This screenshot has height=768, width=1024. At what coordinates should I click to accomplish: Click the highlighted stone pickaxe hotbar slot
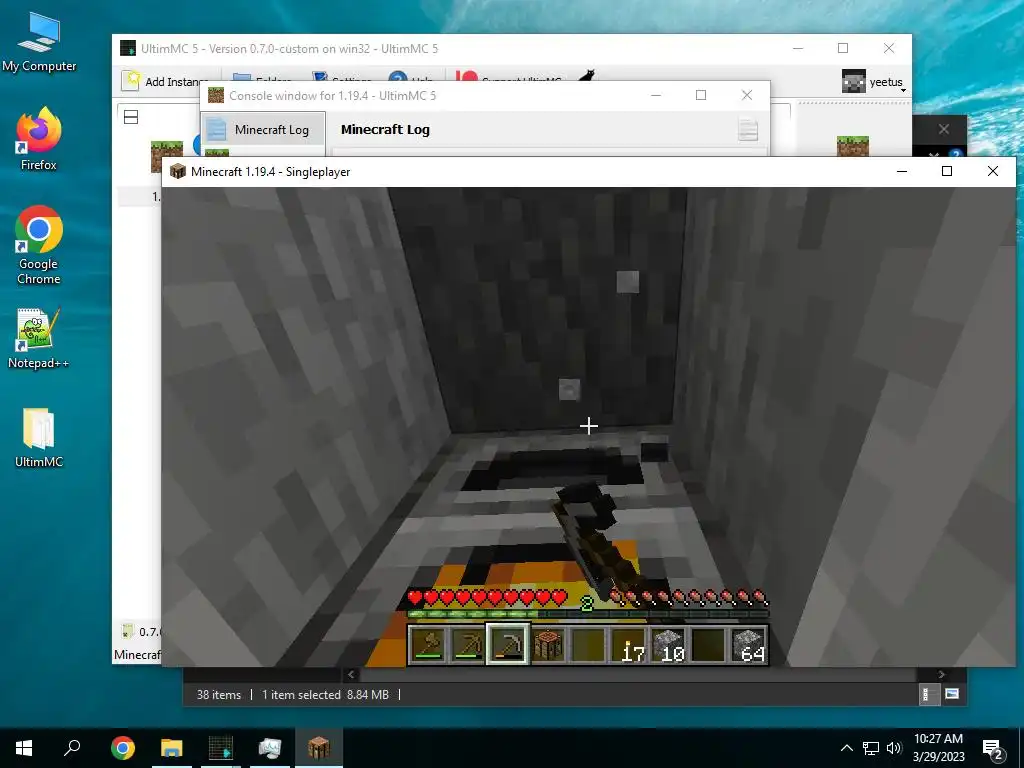[508, 645]
